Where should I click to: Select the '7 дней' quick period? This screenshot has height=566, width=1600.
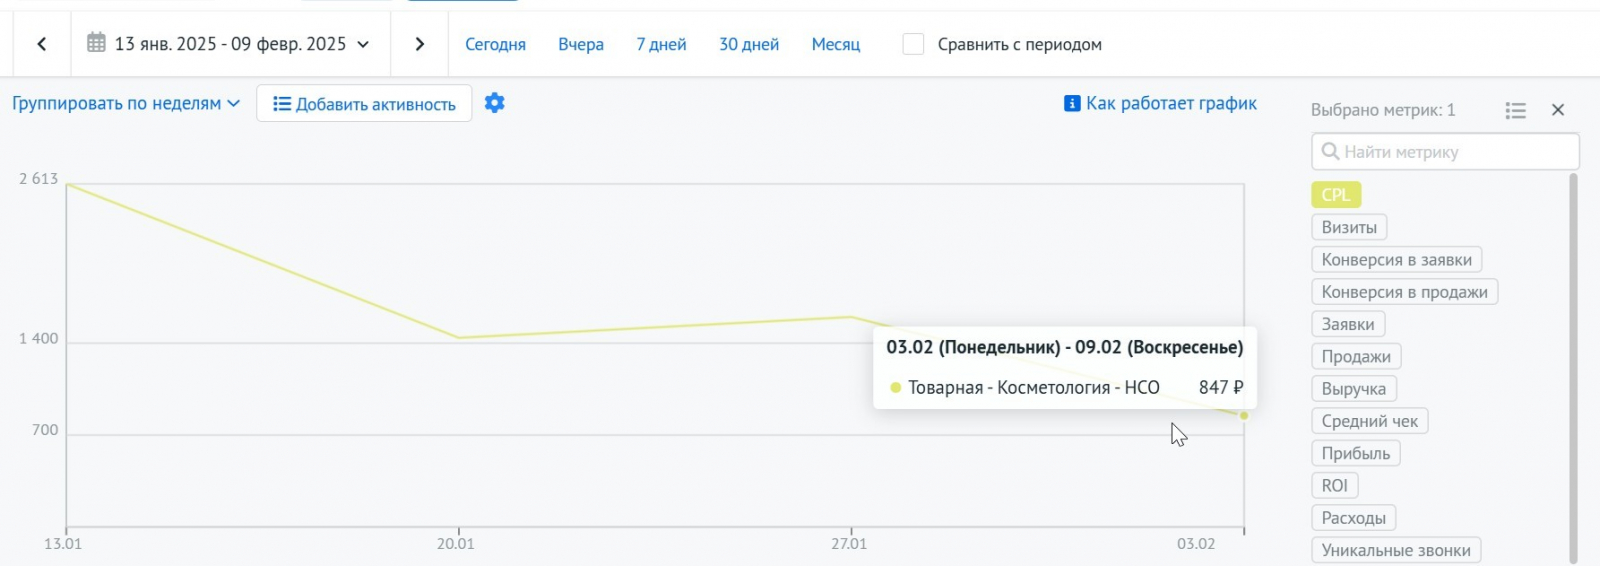(x=661, y=44)
